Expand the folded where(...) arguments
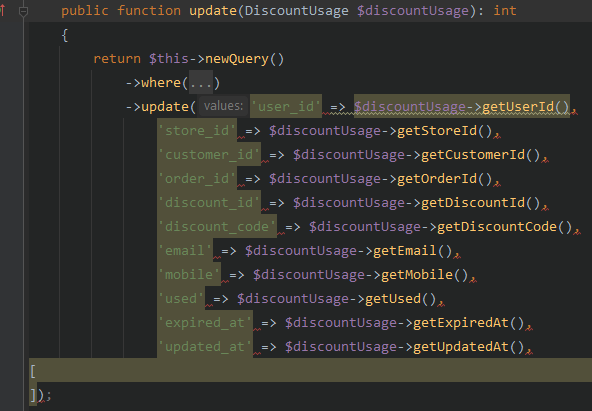The image size is (592, 411). [x=201, y=83]
